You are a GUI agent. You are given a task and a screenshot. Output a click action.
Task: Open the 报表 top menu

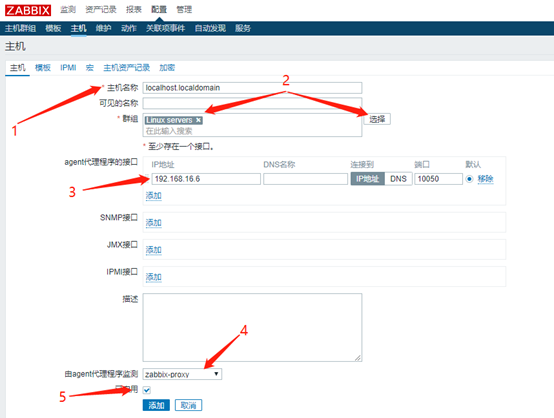[134, 10]
